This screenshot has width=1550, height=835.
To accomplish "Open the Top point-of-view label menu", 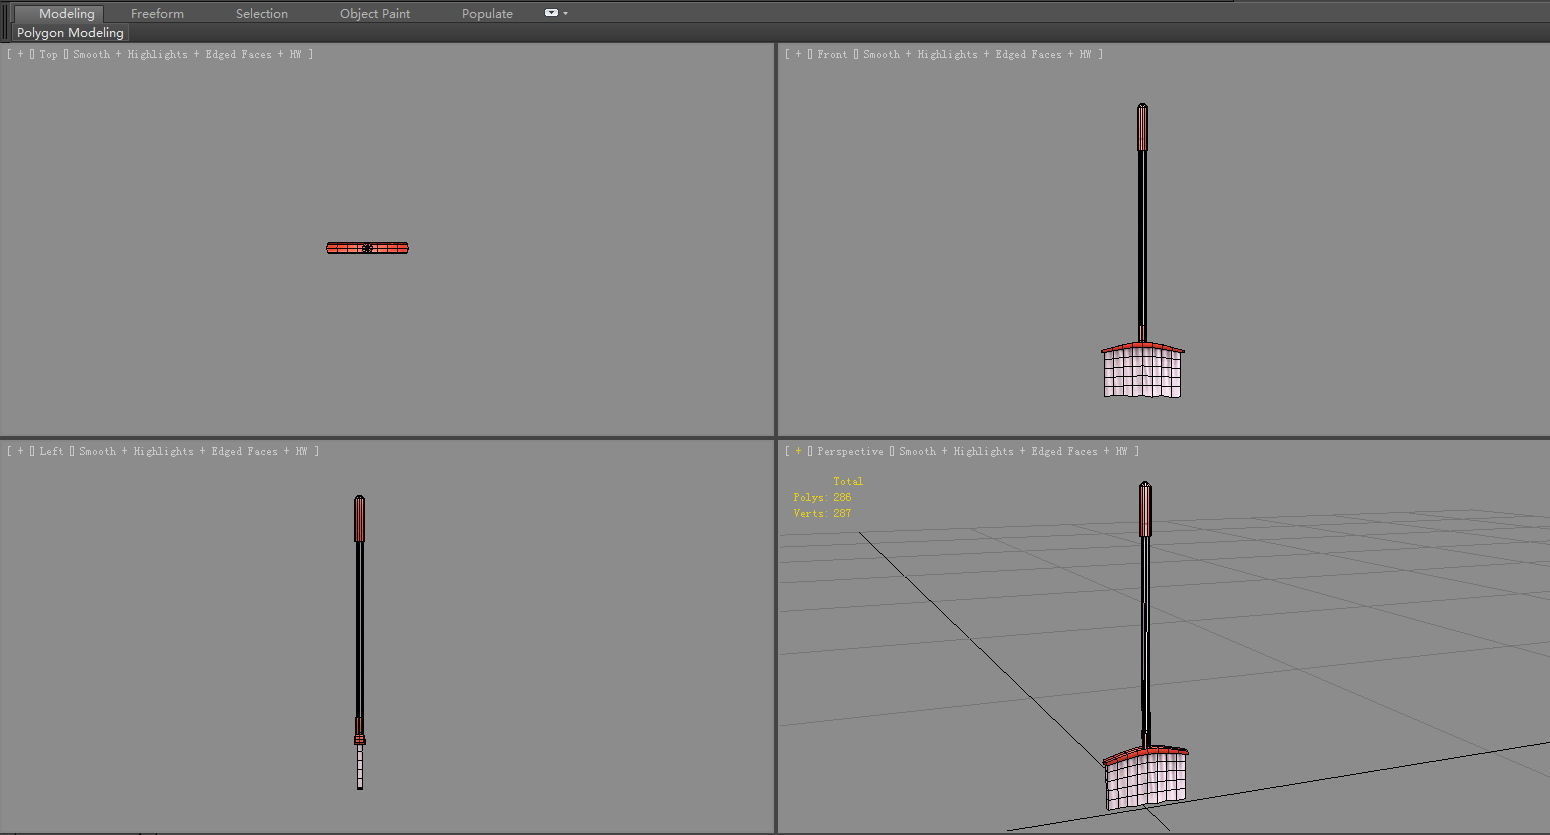I will point(47,54).
